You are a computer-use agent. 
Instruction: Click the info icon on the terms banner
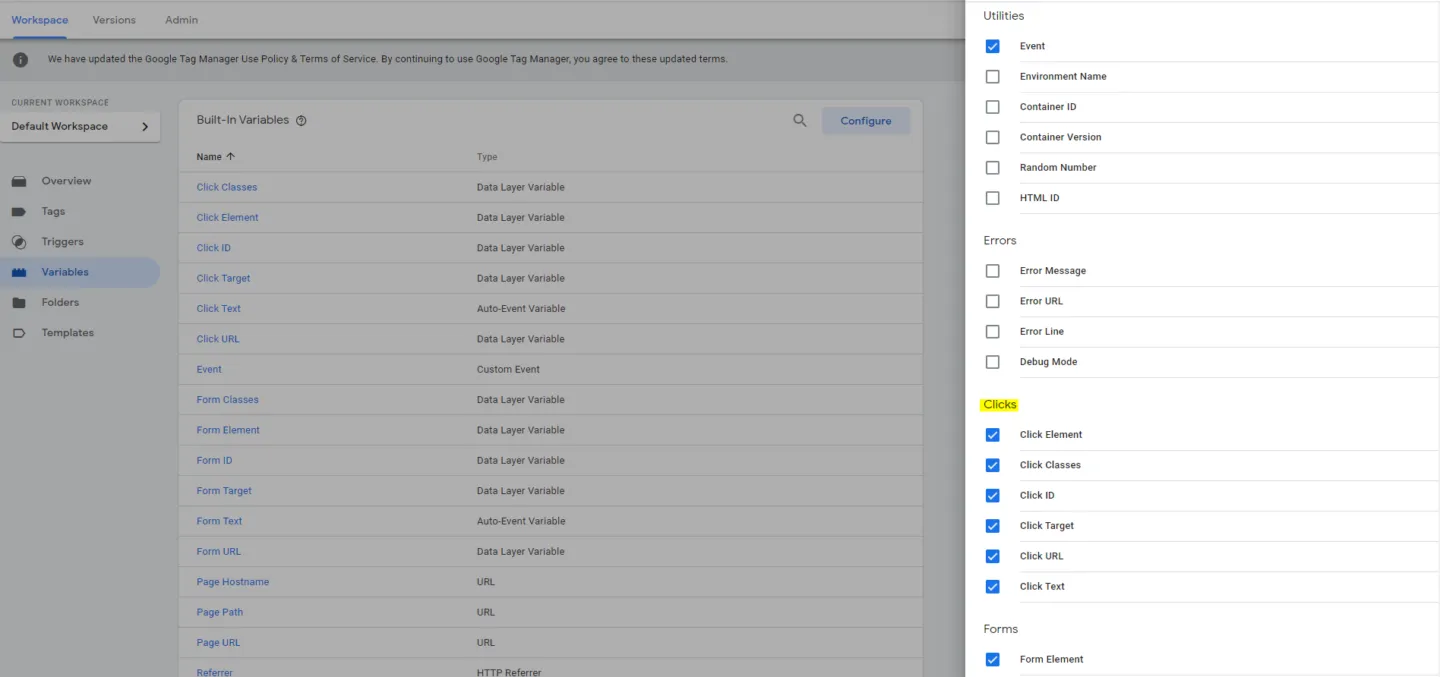21,58
